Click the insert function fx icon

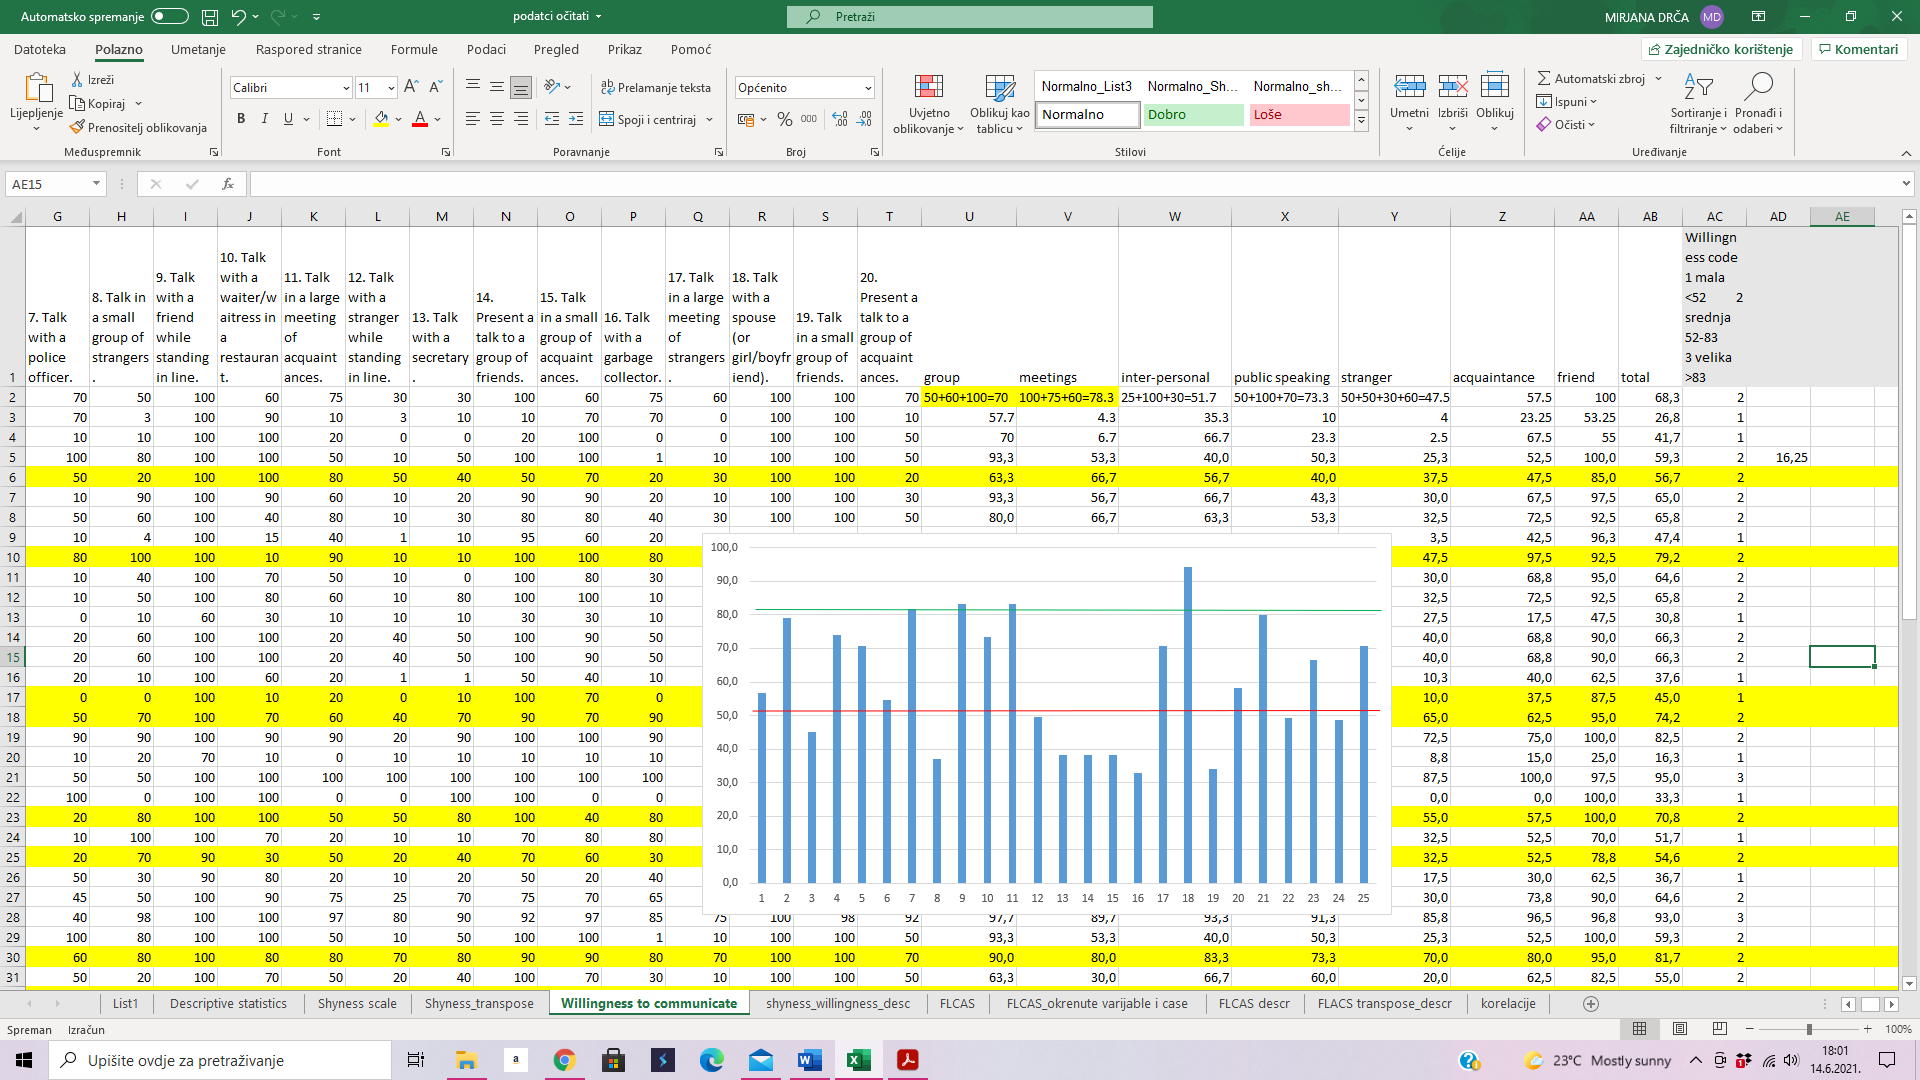pos(228,184)
